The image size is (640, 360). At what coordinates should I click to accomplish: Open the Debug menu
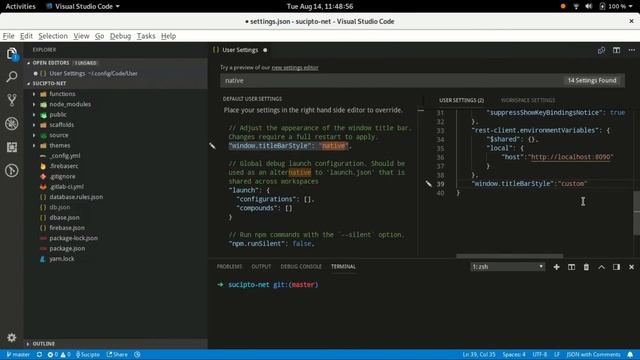[120, 36]
